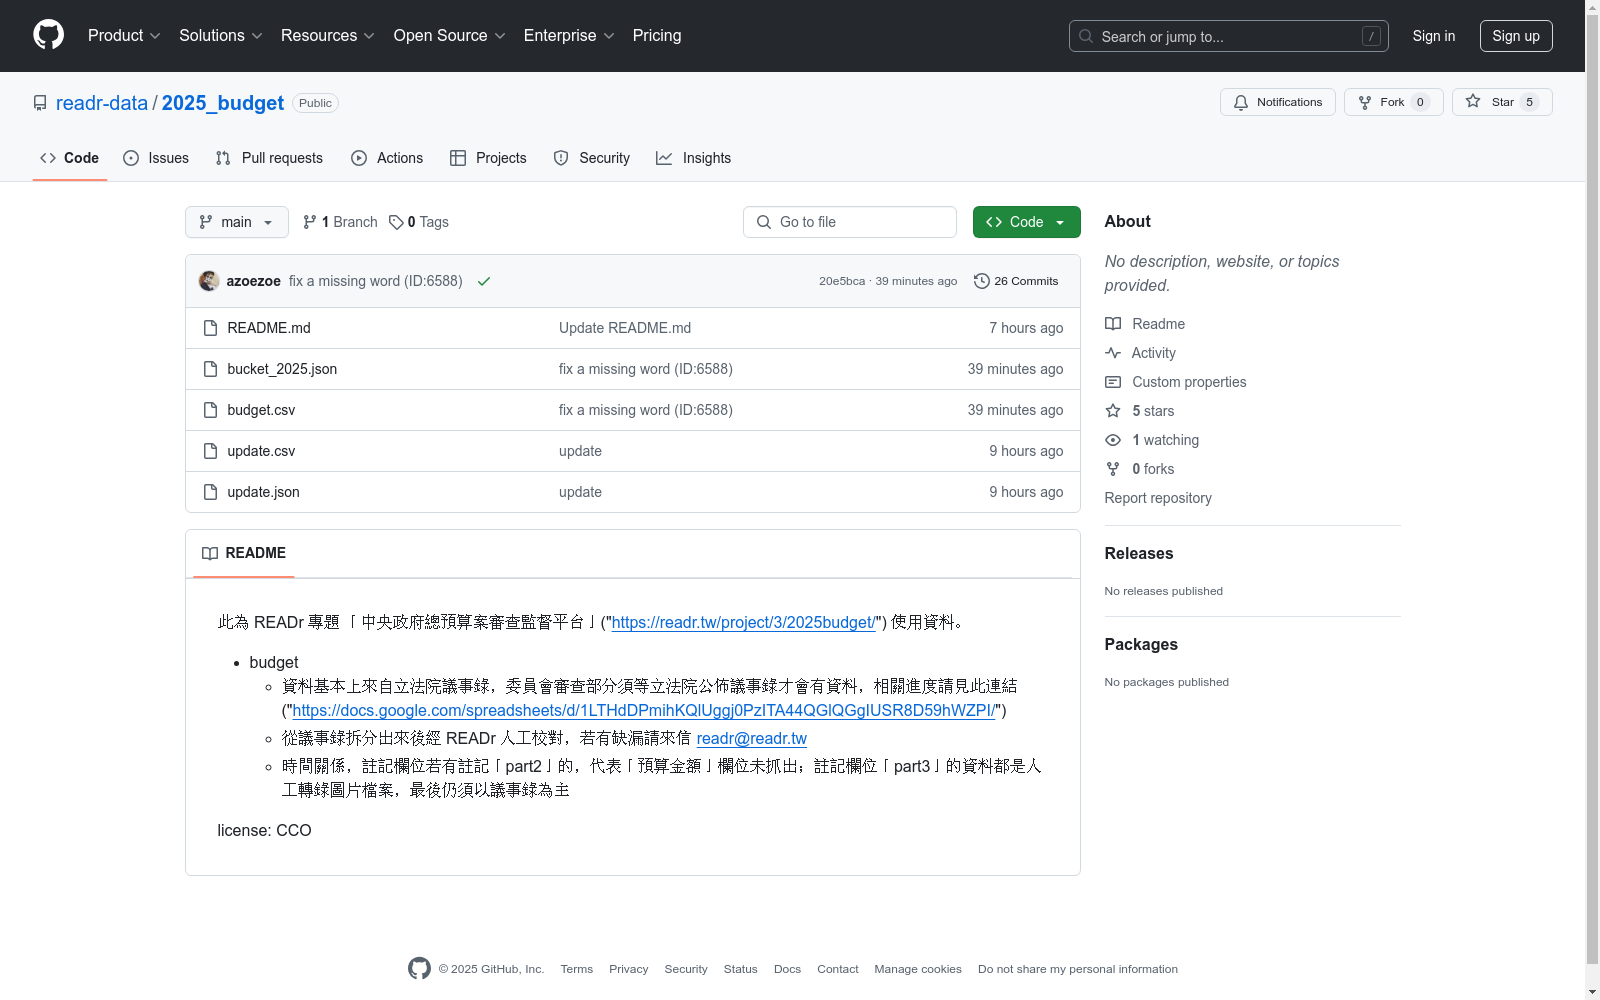Expand the Enterprise menu
The width and height of the screenshot is (1600, 1000).
pos(569,36)
